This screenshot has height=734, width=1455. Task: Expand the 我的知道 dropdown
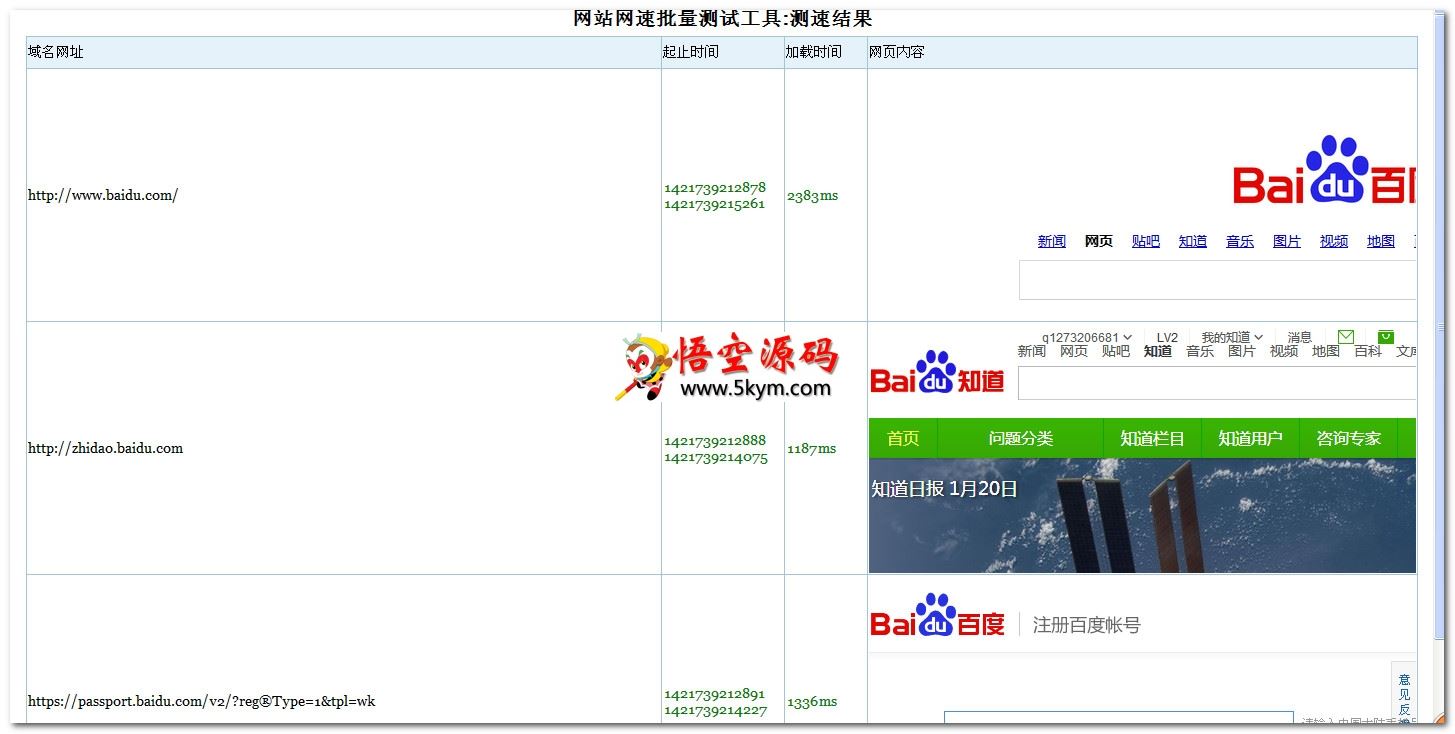coord(1232,338)
